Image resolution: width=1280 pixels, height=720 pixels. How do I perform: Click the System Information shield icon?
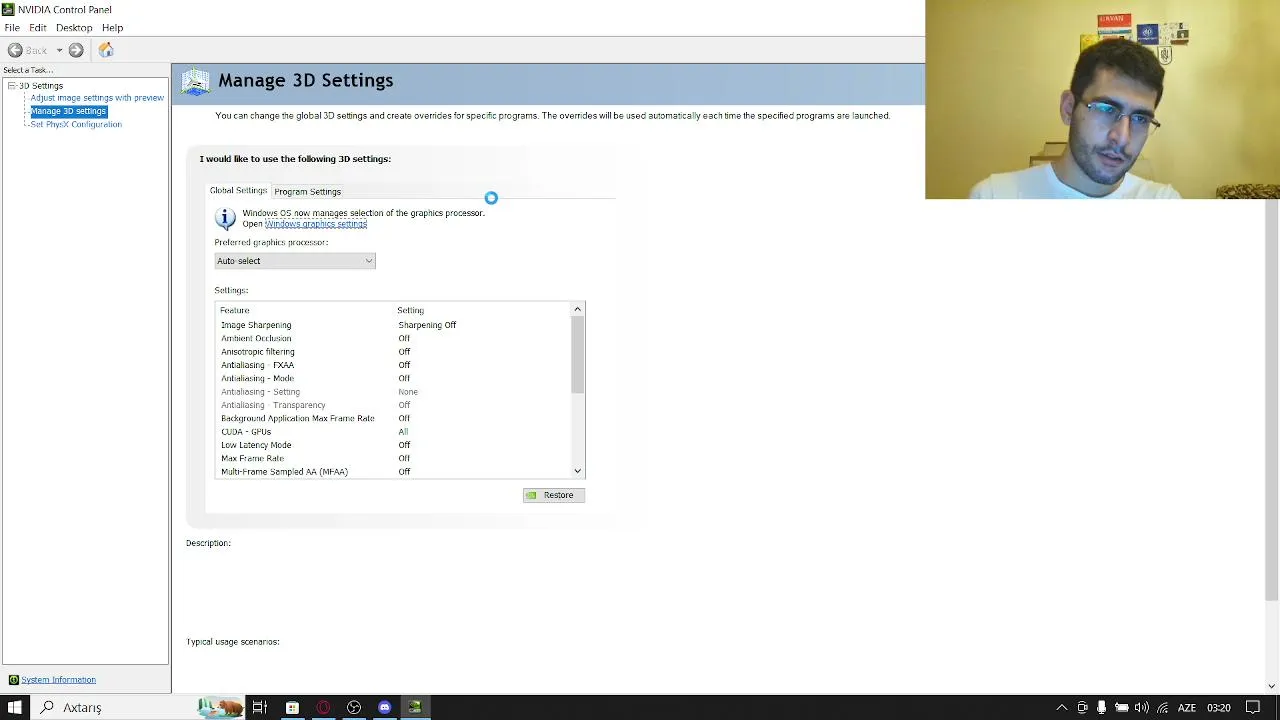(x=13, y=680)
